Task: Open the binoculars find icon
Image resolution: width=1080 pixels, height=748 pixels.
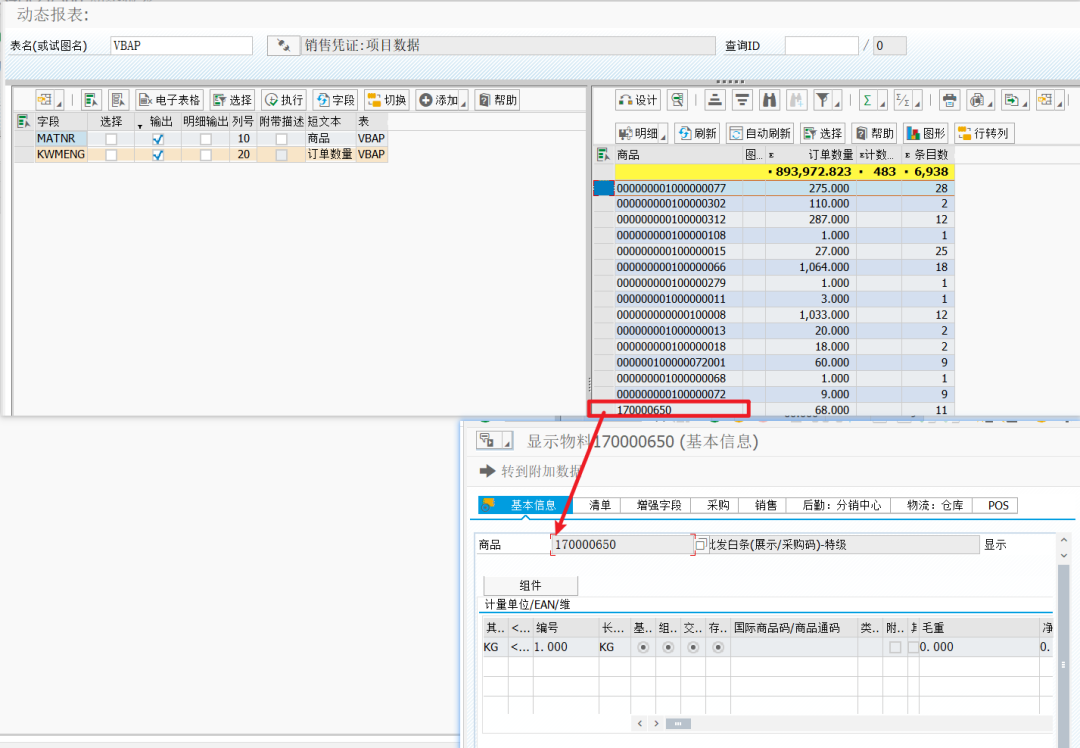Action: [x=769, y=101]
